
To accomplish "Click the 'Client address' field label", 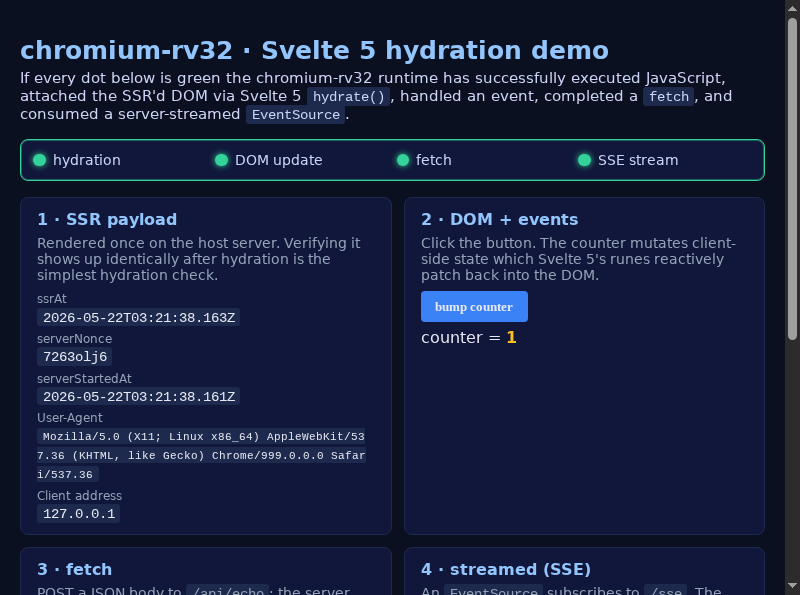I will point(80,495).
